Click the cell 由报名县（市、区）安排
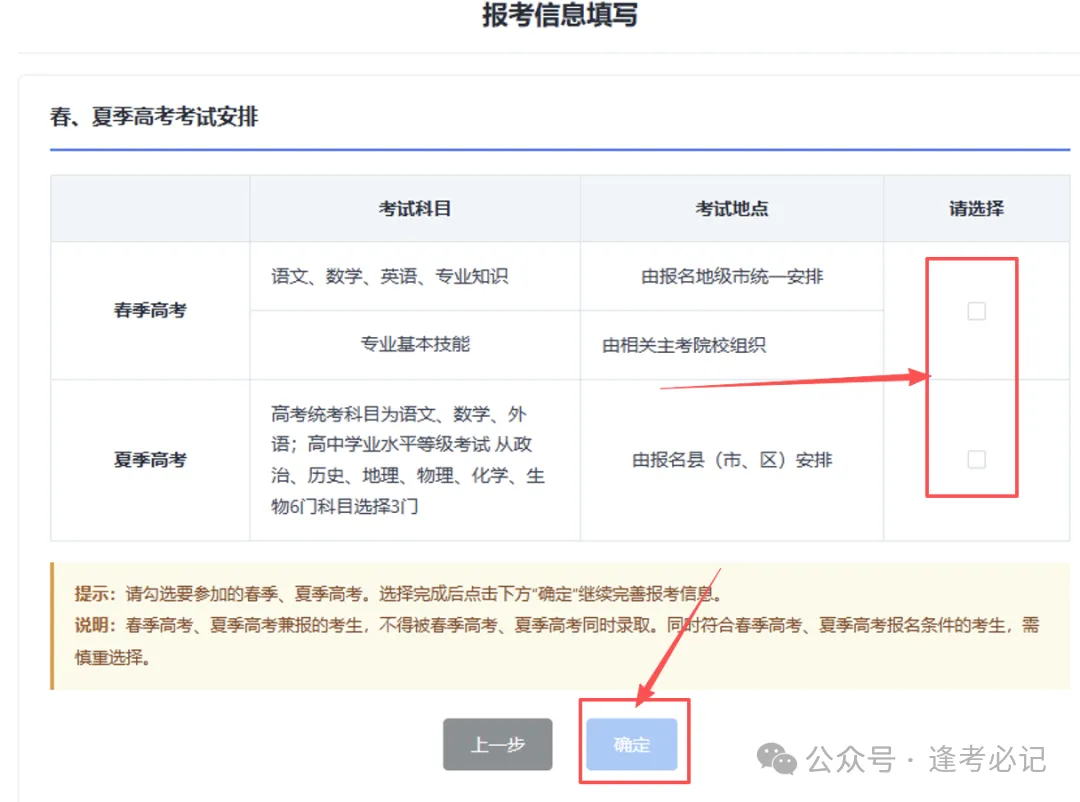Image resolution: width=1080 pixels, height=802 pixels. click(731, 460)
